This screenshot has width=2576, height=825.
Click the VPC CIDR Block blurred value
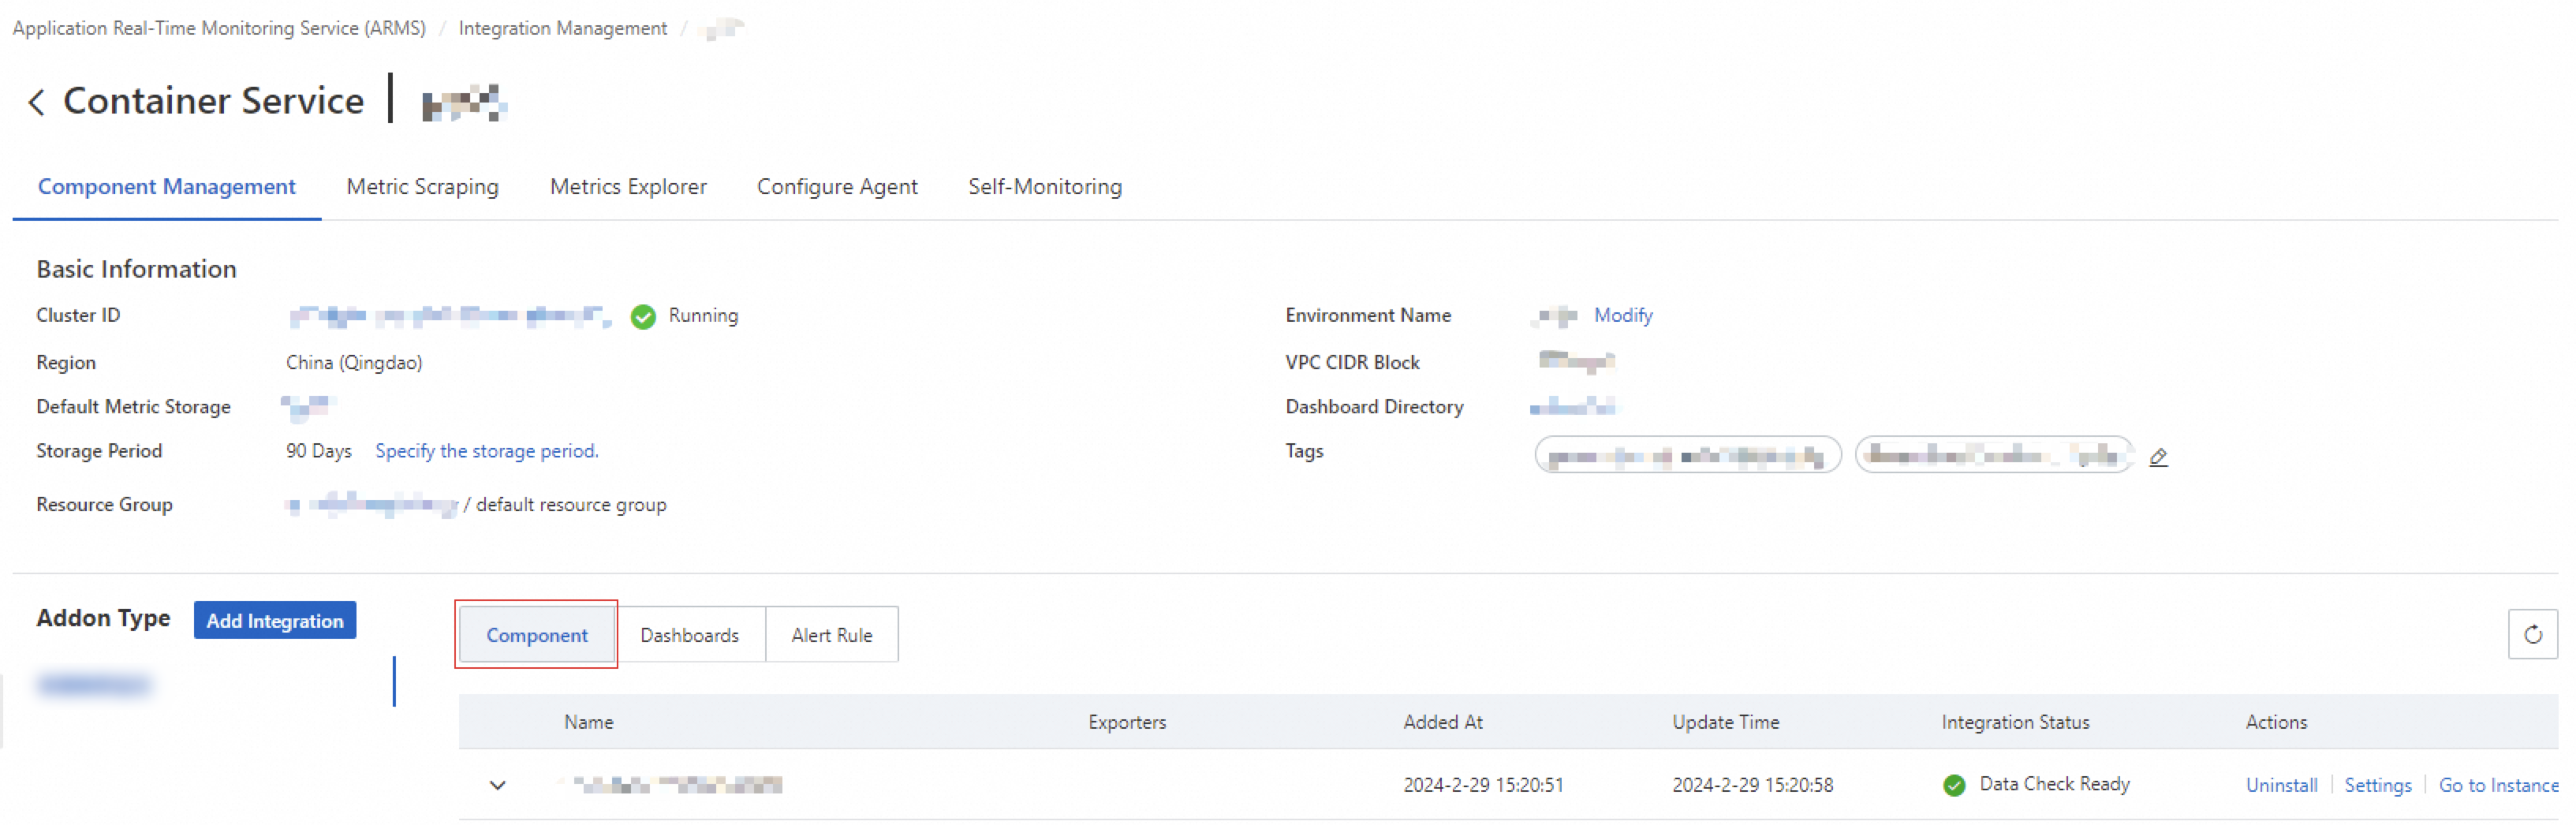click(1576, 361)
